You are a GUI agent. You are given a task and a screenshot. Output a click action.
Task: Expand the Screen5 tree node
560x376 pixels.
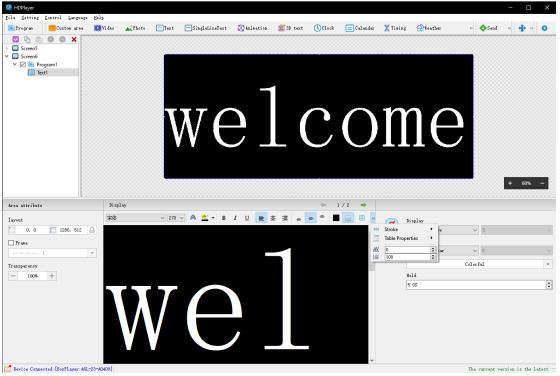click(x=7, y=48)
